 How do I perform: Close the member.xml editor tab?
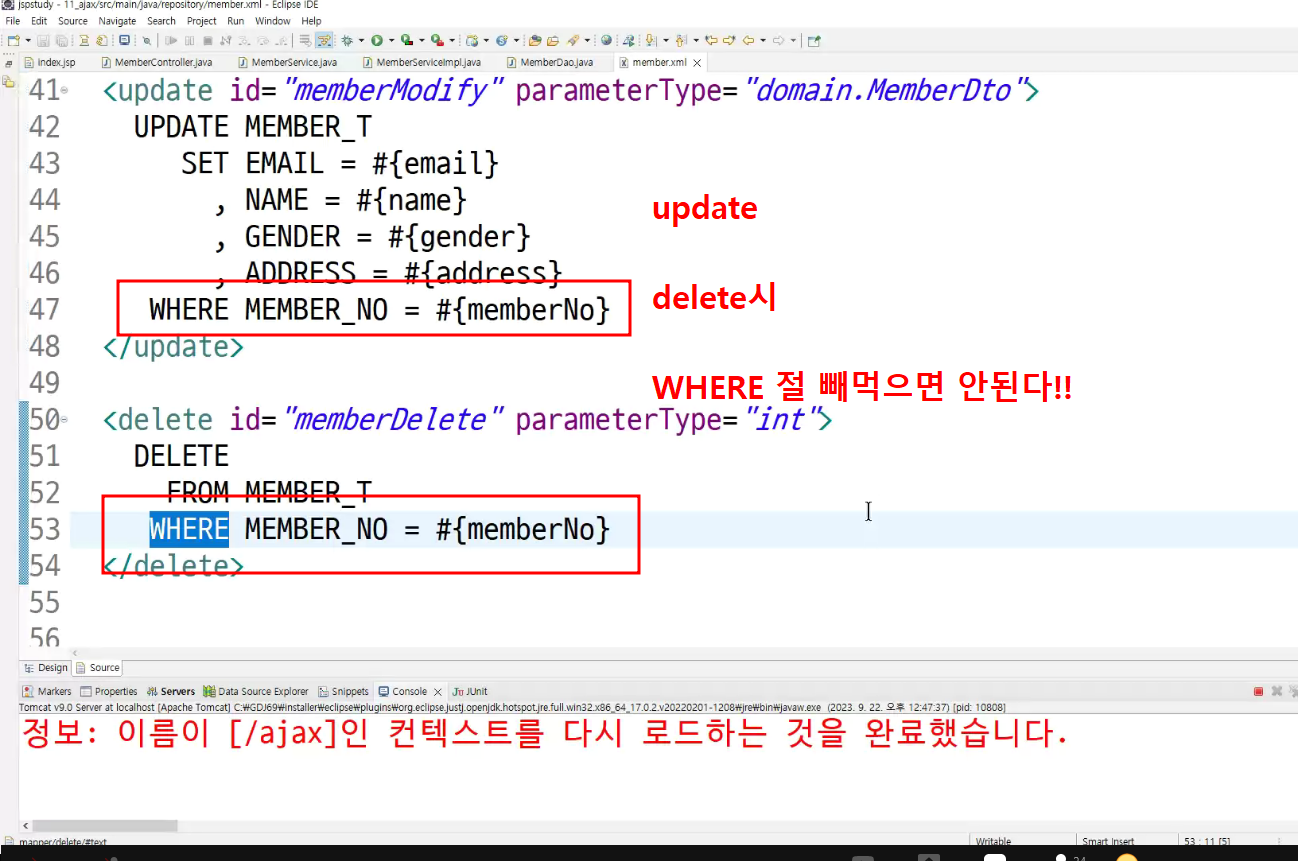point(697,63)
